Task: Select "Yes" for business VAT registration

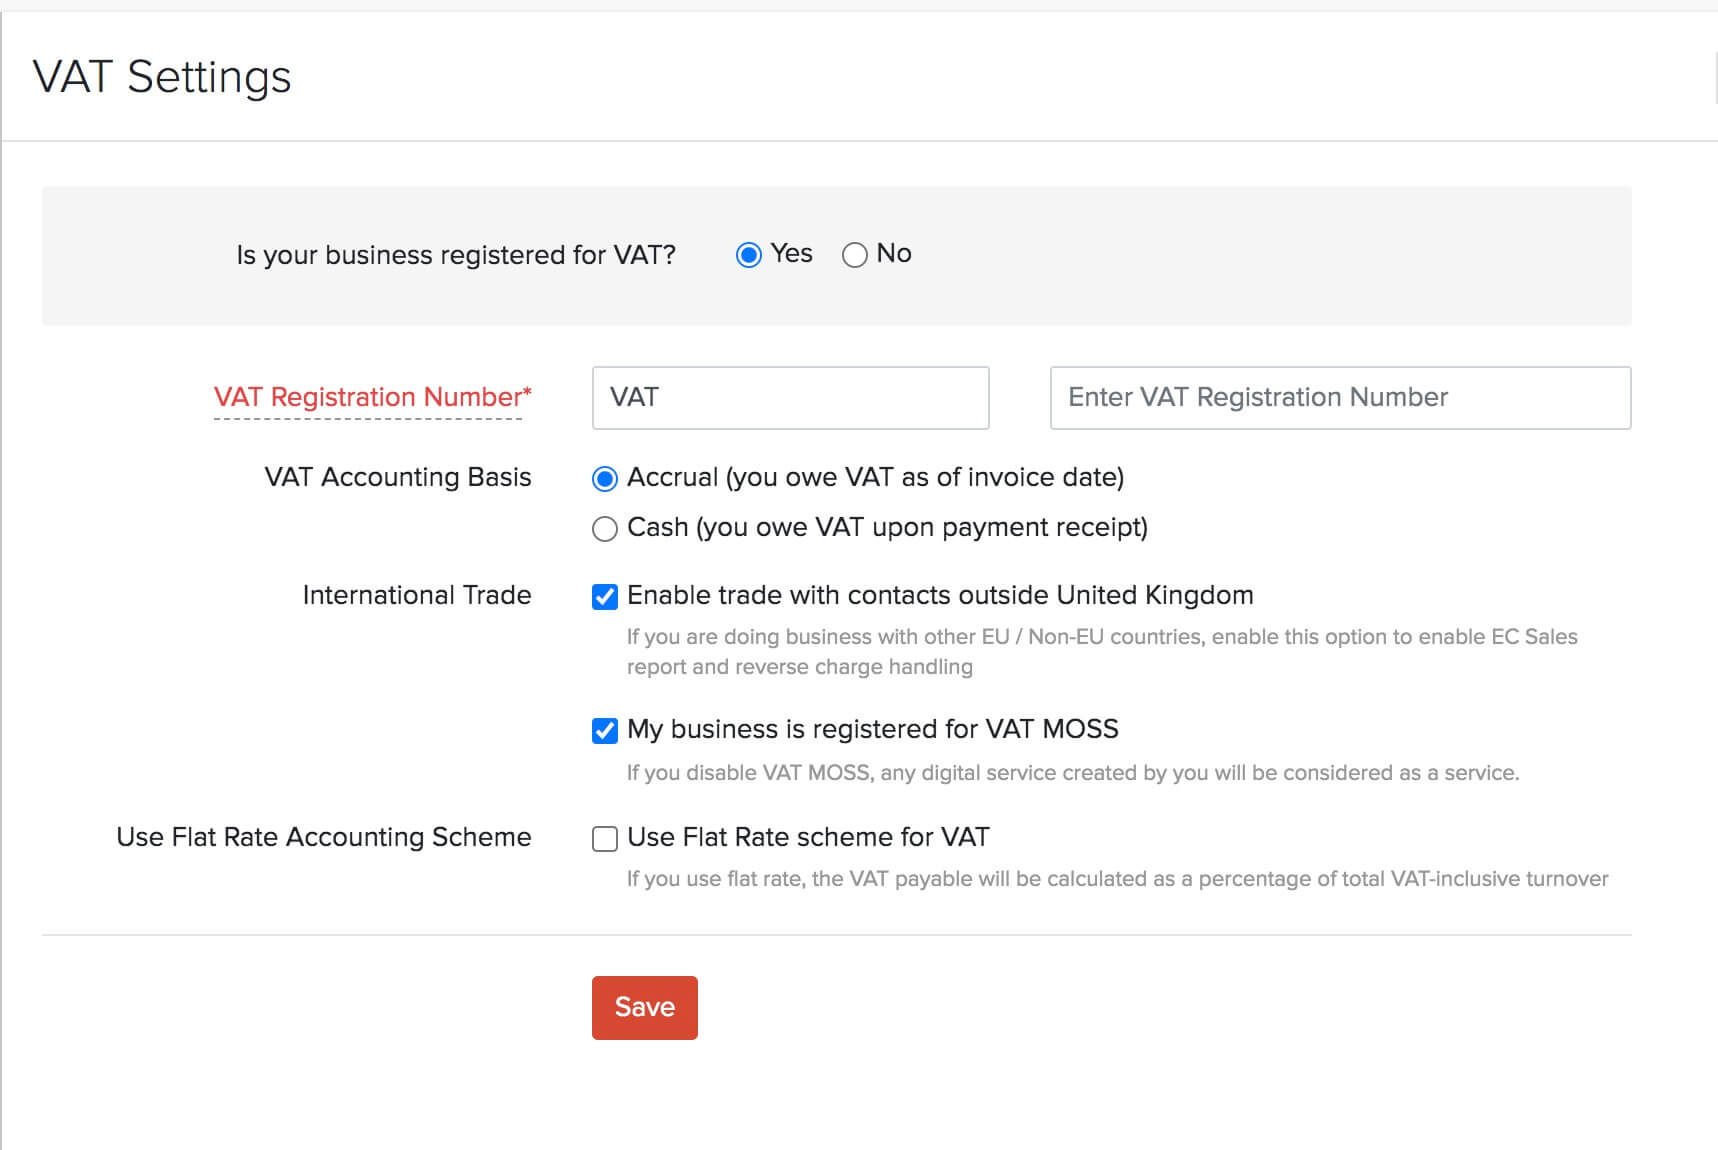Action: [749, 255]
